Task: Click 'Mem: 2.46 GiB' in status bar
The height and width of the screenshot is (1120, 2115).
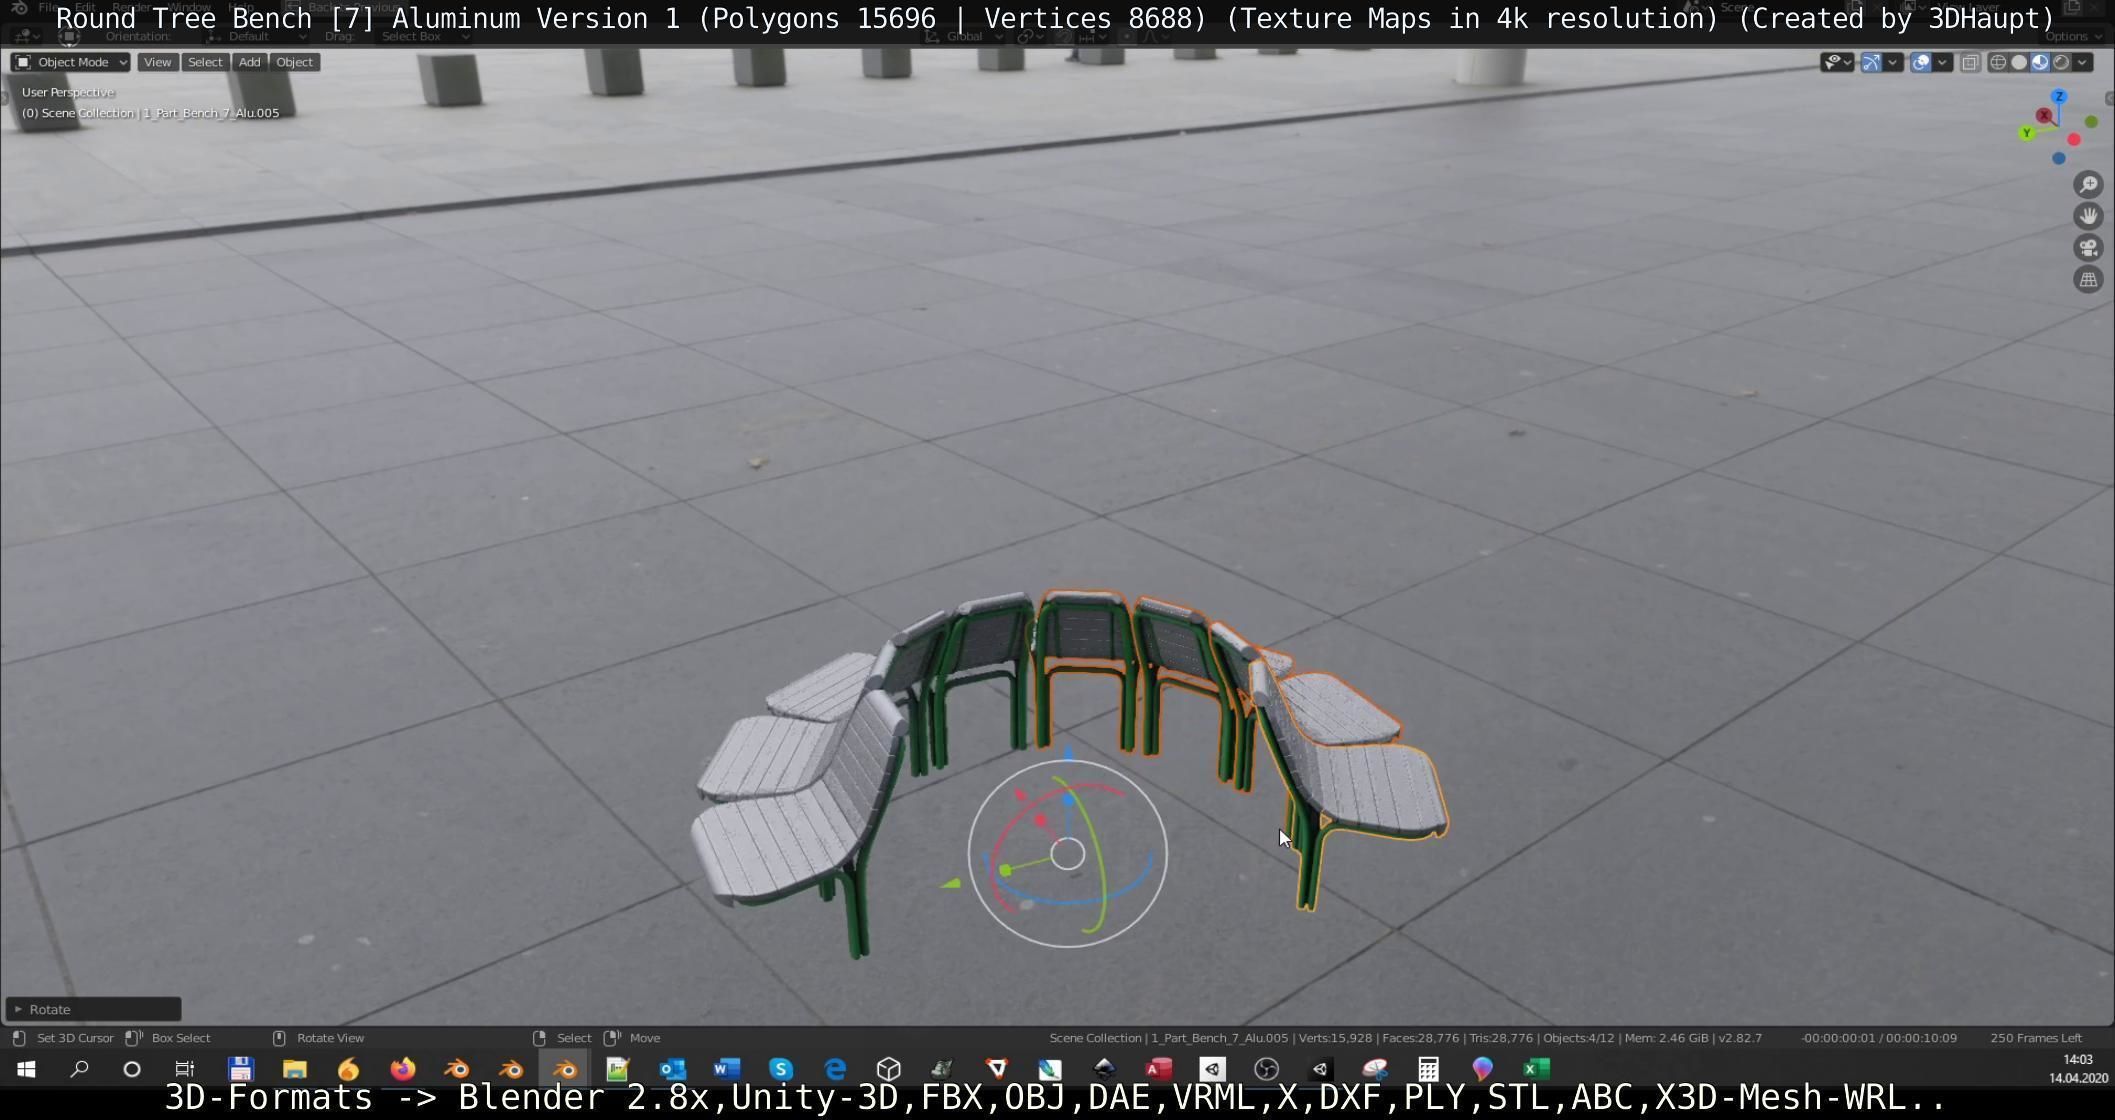Action: (1667, 1038)
